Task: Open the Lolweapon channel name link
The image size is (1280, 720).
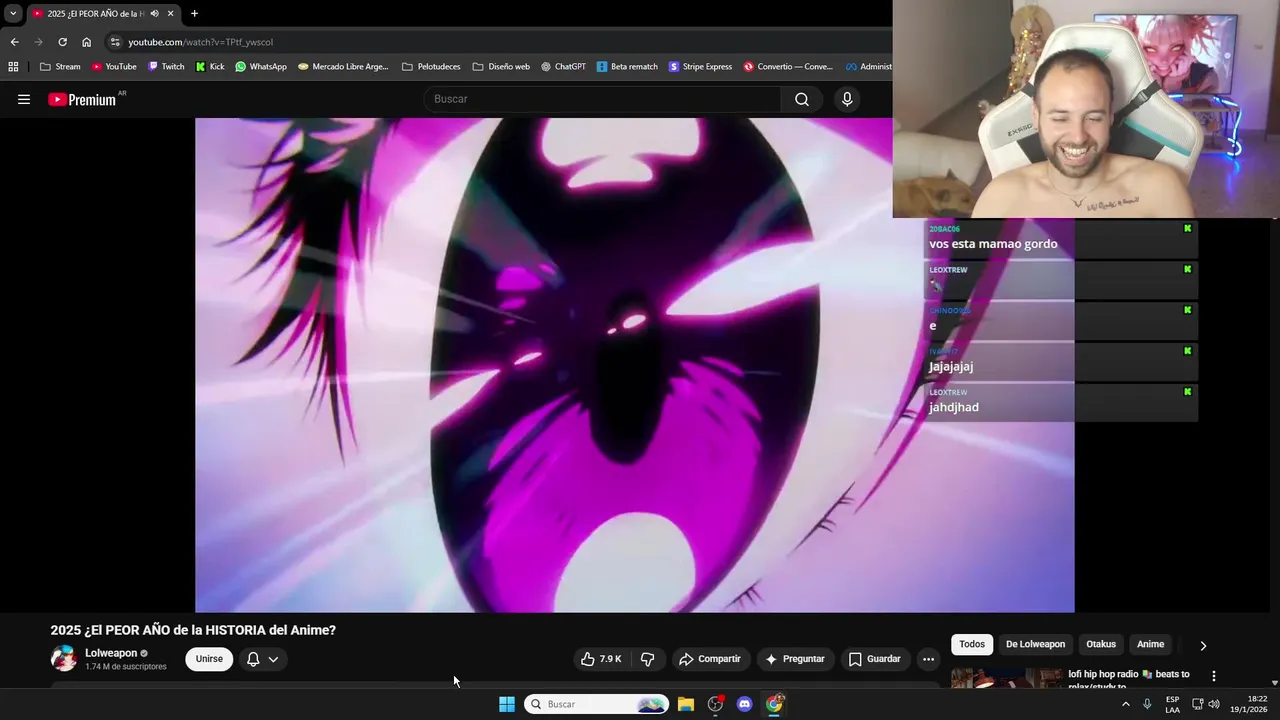Action: 111,653
